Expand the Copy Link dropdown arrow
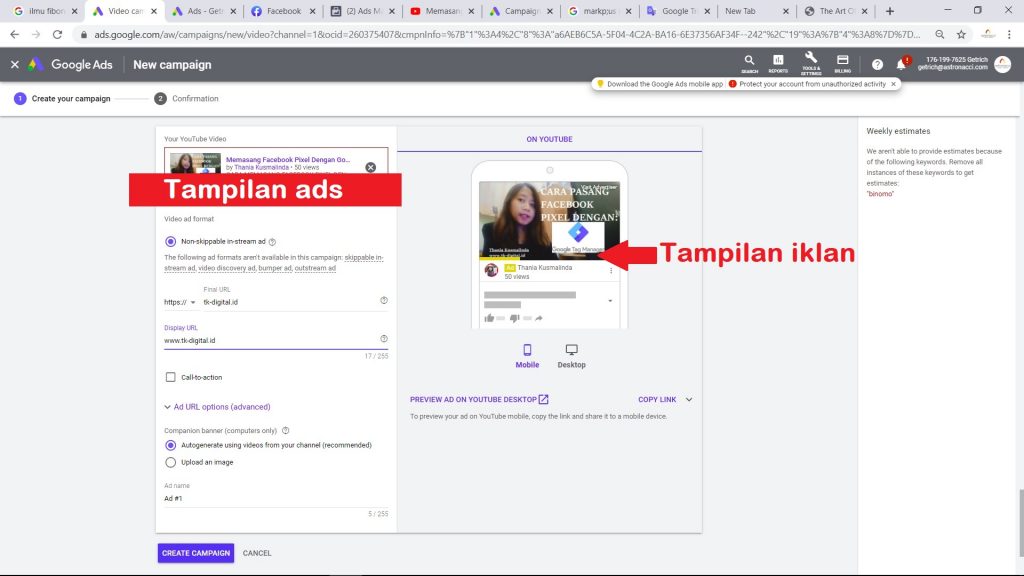1024x576 pixels. coord(689,399)
